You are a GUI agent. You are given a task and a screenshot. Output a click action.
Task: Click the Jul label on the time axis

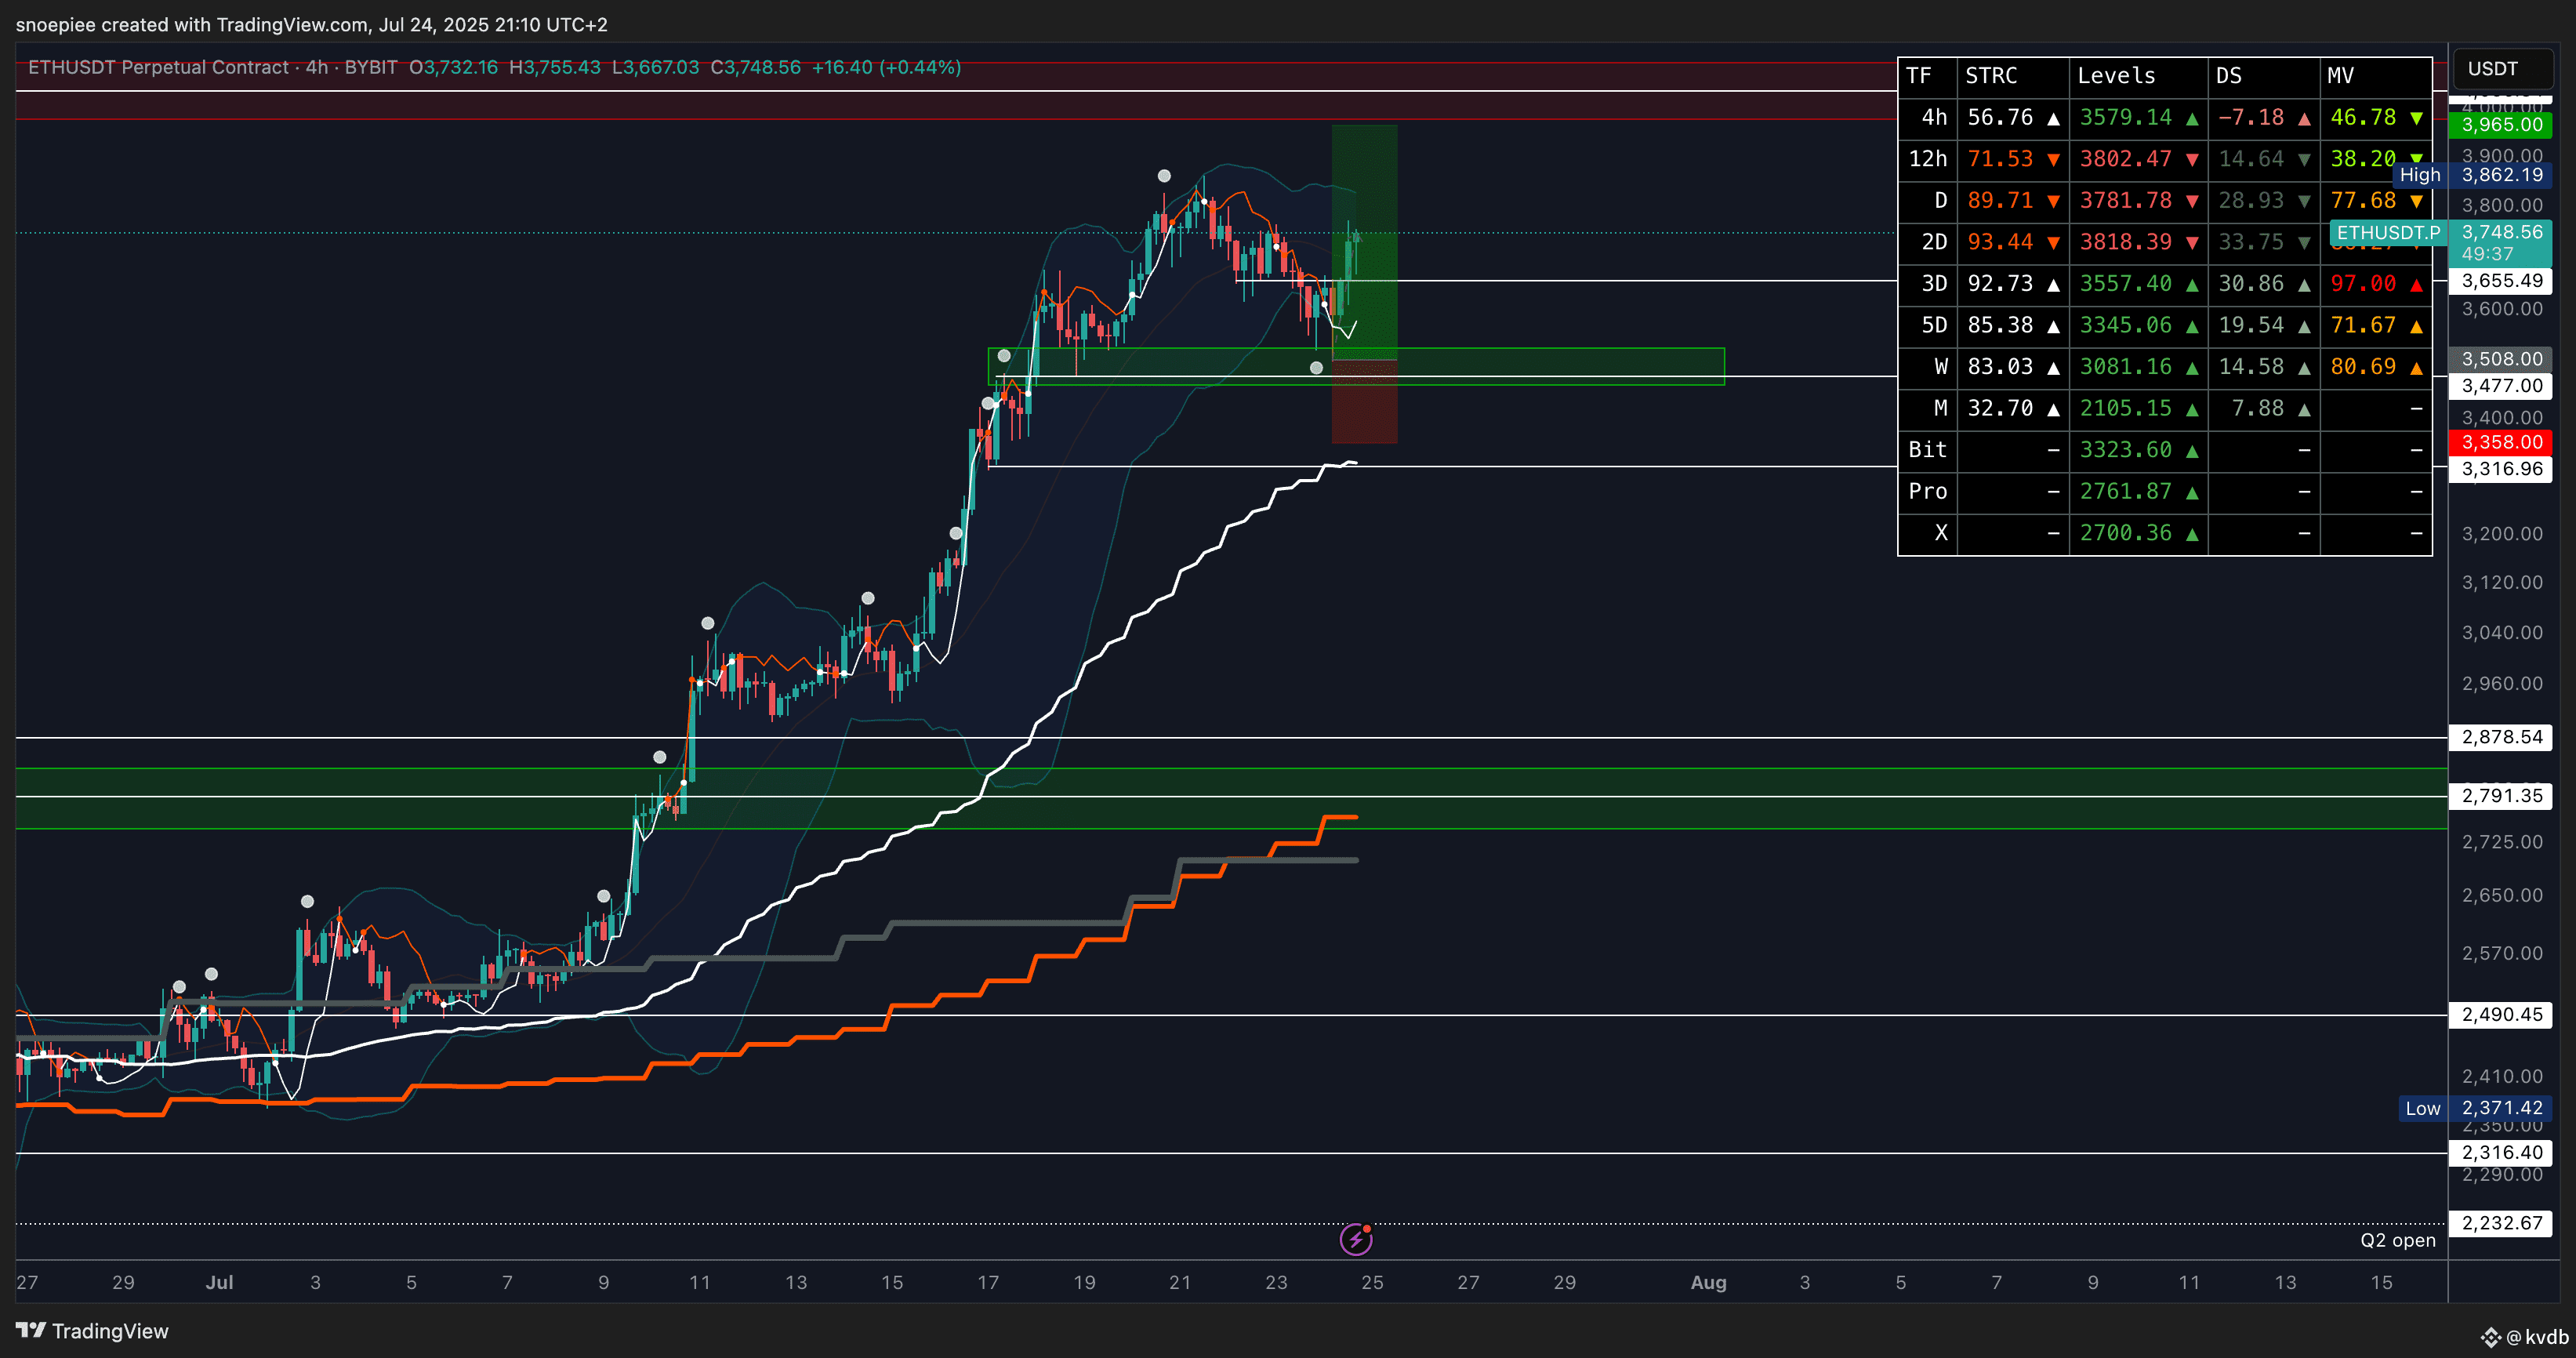pyautogui.click(x=219, y=1282)
